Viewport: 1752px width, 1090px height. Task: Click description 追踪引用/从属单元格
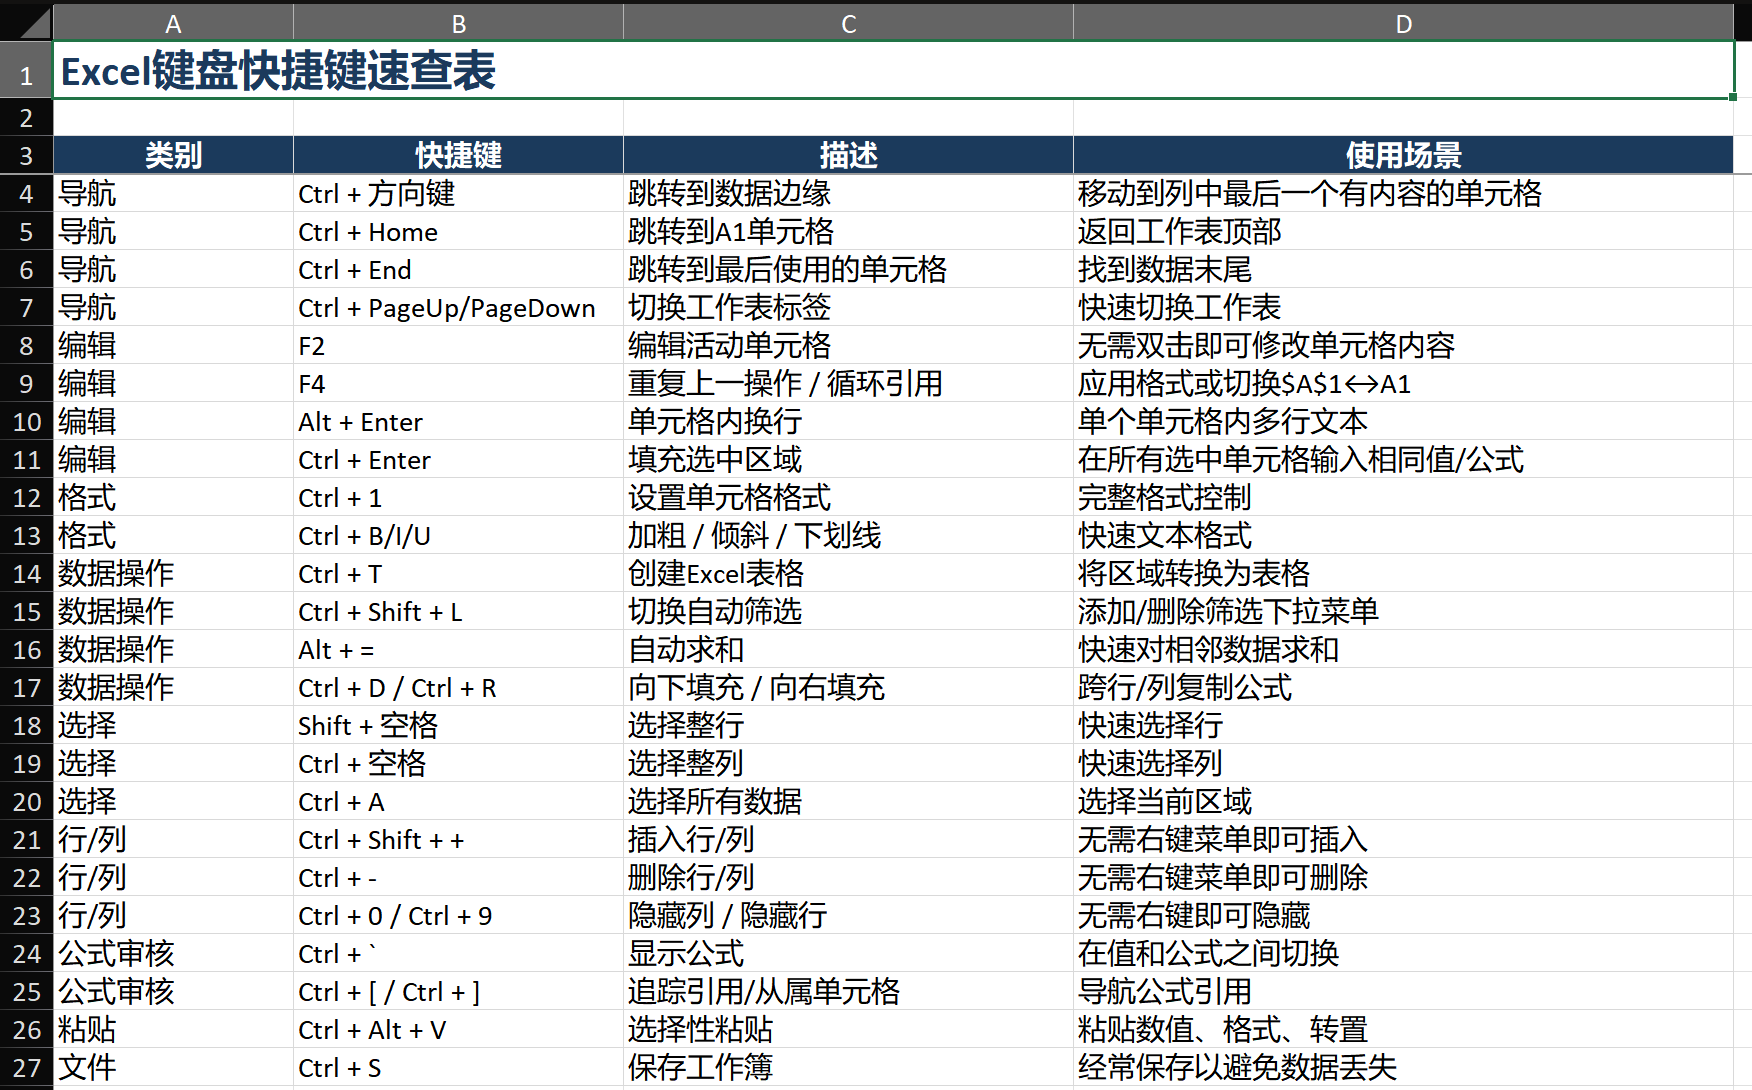point(848,991)
